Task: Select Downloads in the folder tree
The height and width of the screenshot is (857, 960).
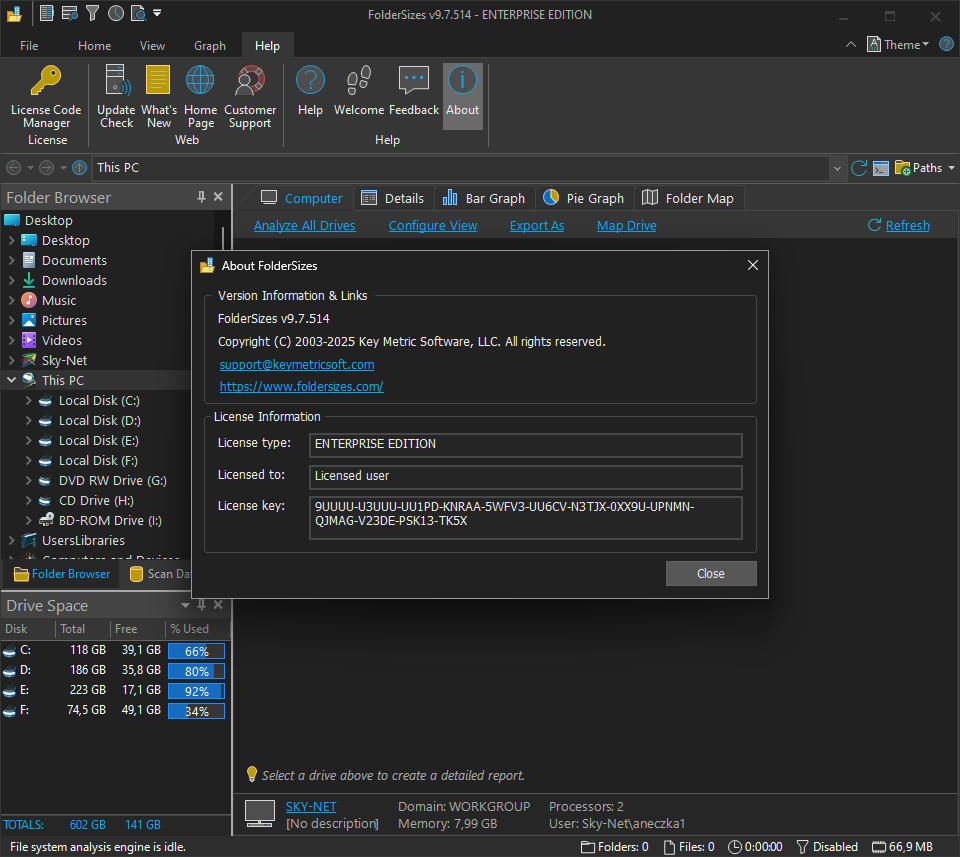Action: (x=74, y=280)
